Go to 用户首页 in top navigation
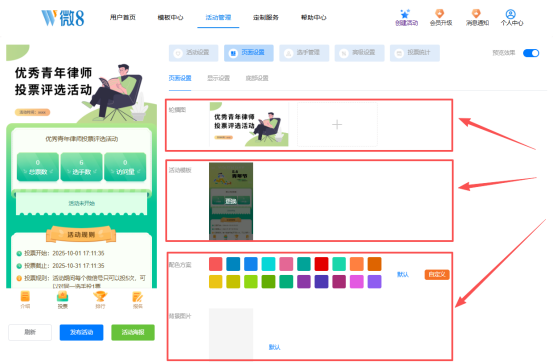This screenshot has height=362, width=554. pos(123,17)
